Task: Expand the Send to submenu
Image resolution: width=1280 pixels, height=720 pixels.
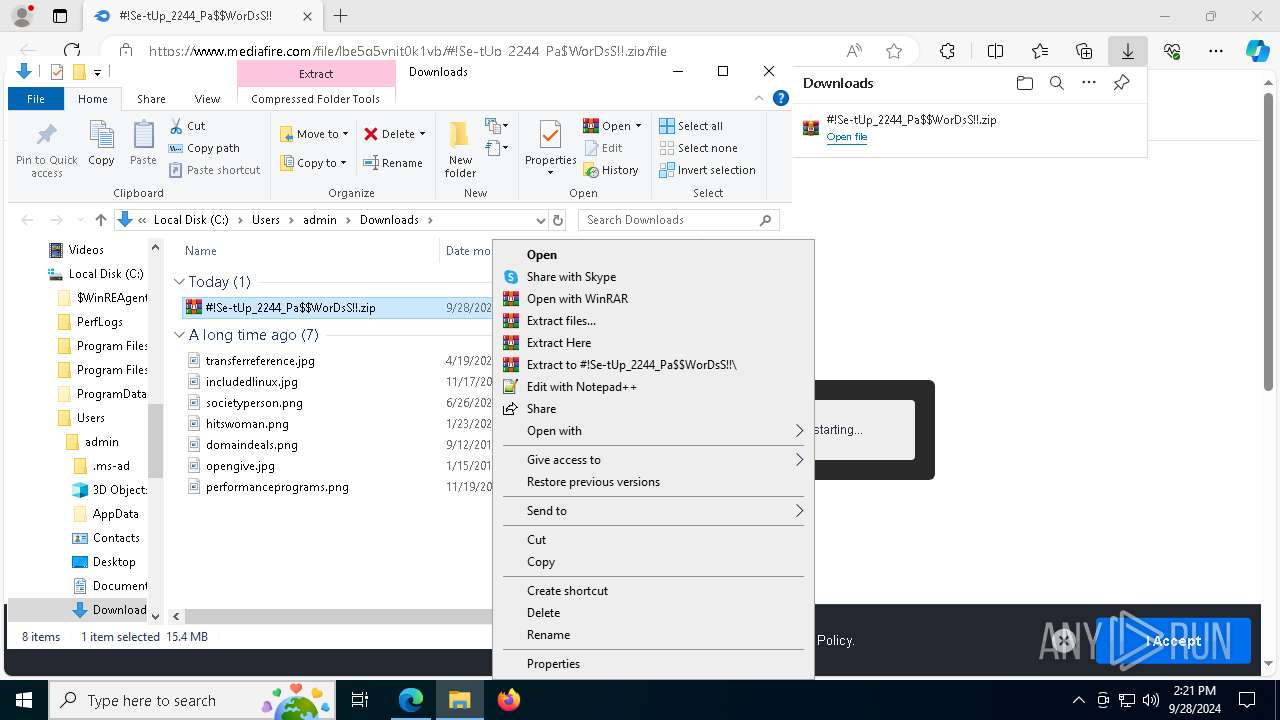Action: pos(654,511)
